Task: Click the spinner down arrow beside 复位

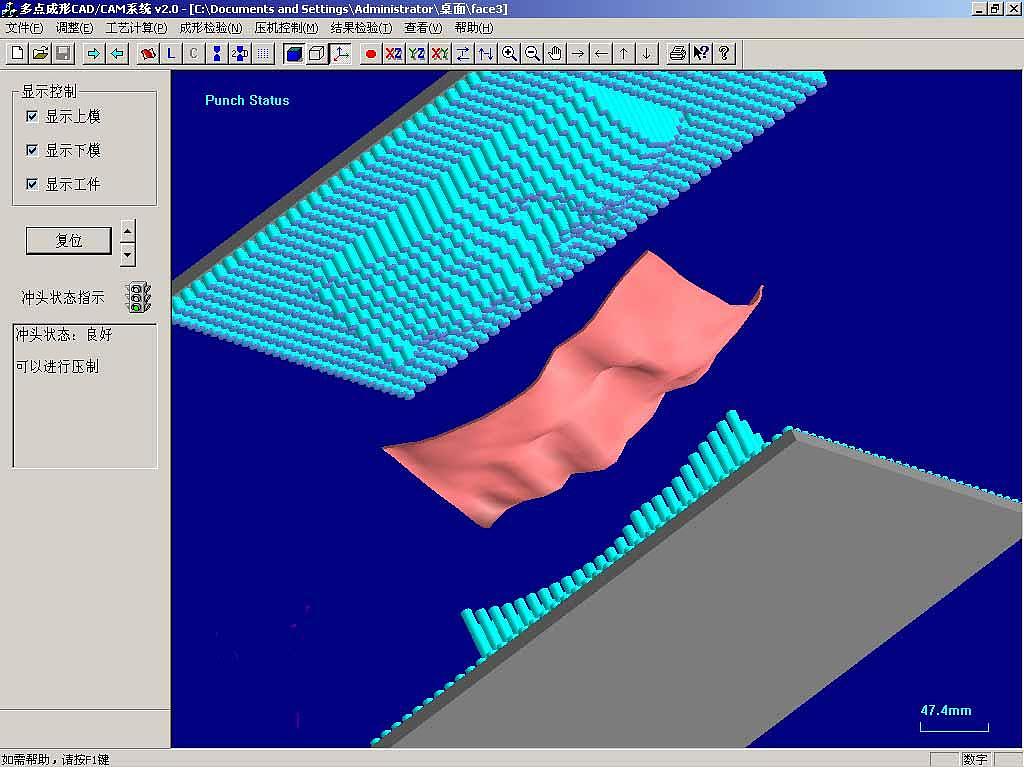Action: pos(127,255)
